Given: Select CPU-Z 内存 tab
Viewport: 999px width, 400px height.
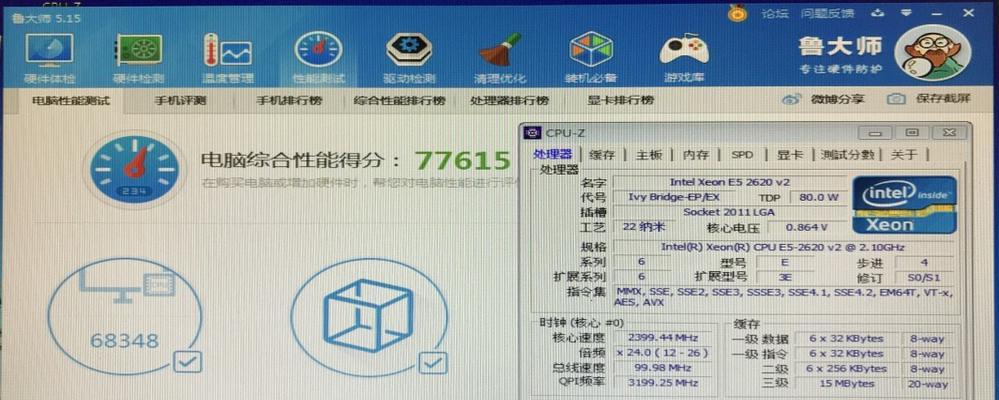Looking at the screenshot, I should 696,155.
